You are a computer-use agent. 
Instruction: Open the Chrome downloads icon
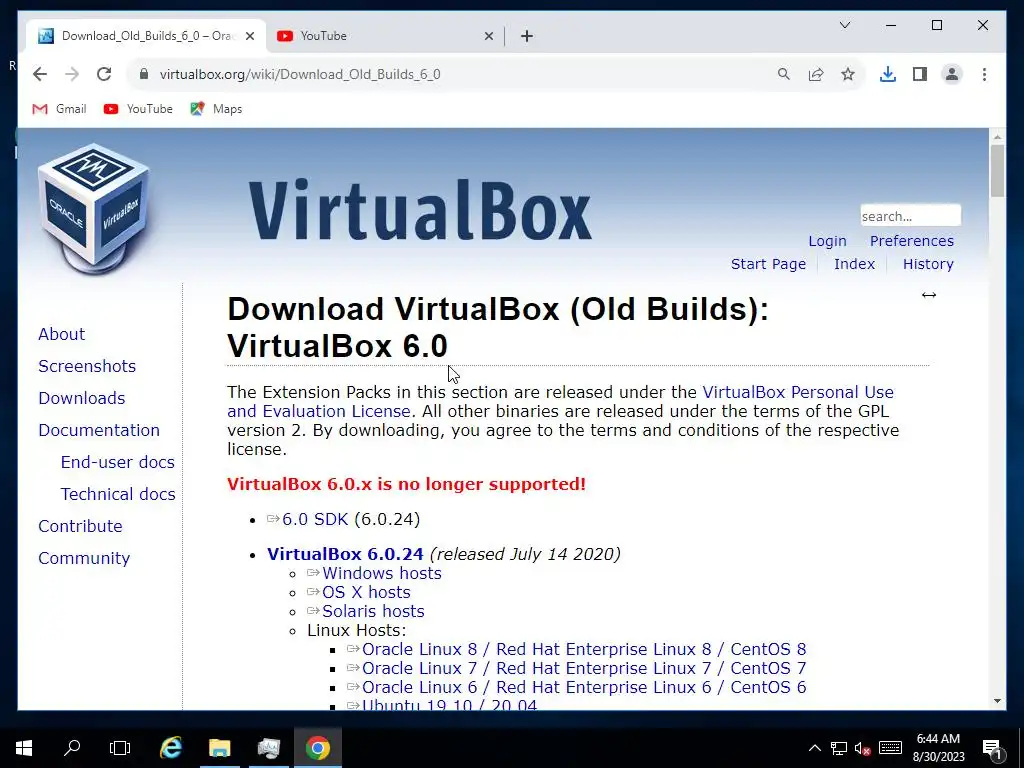(x=888, y=74)
